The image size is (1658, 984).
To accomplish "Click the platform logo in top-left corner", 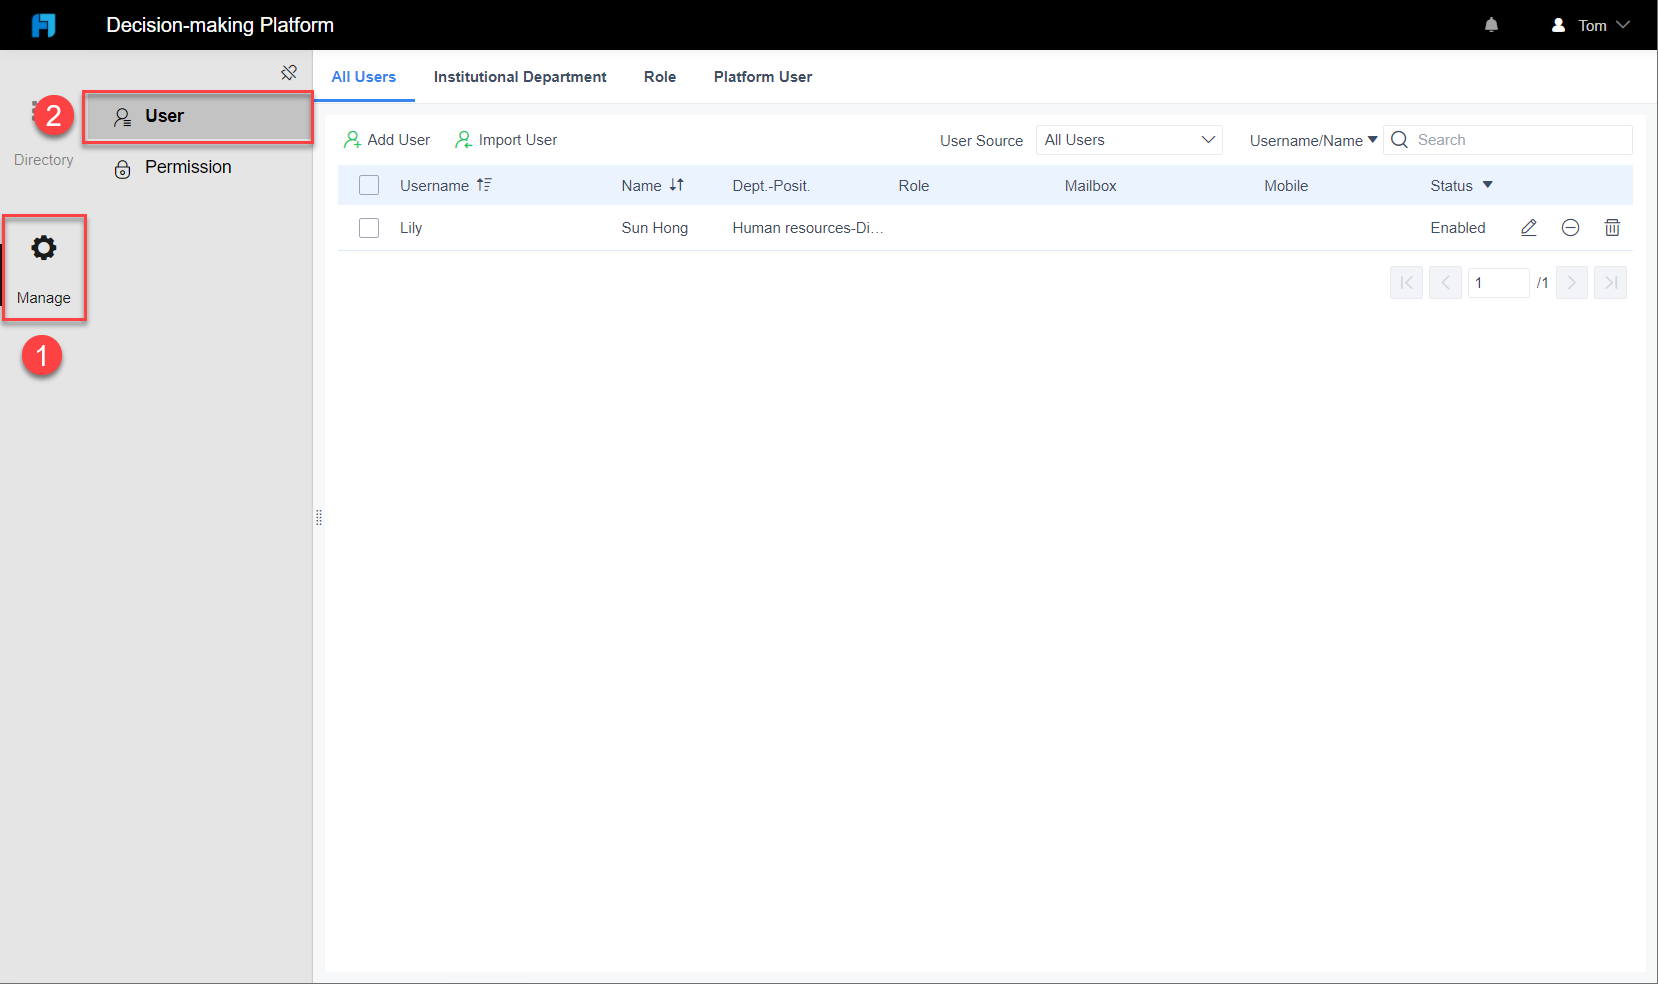I will [x=43, y=24].
